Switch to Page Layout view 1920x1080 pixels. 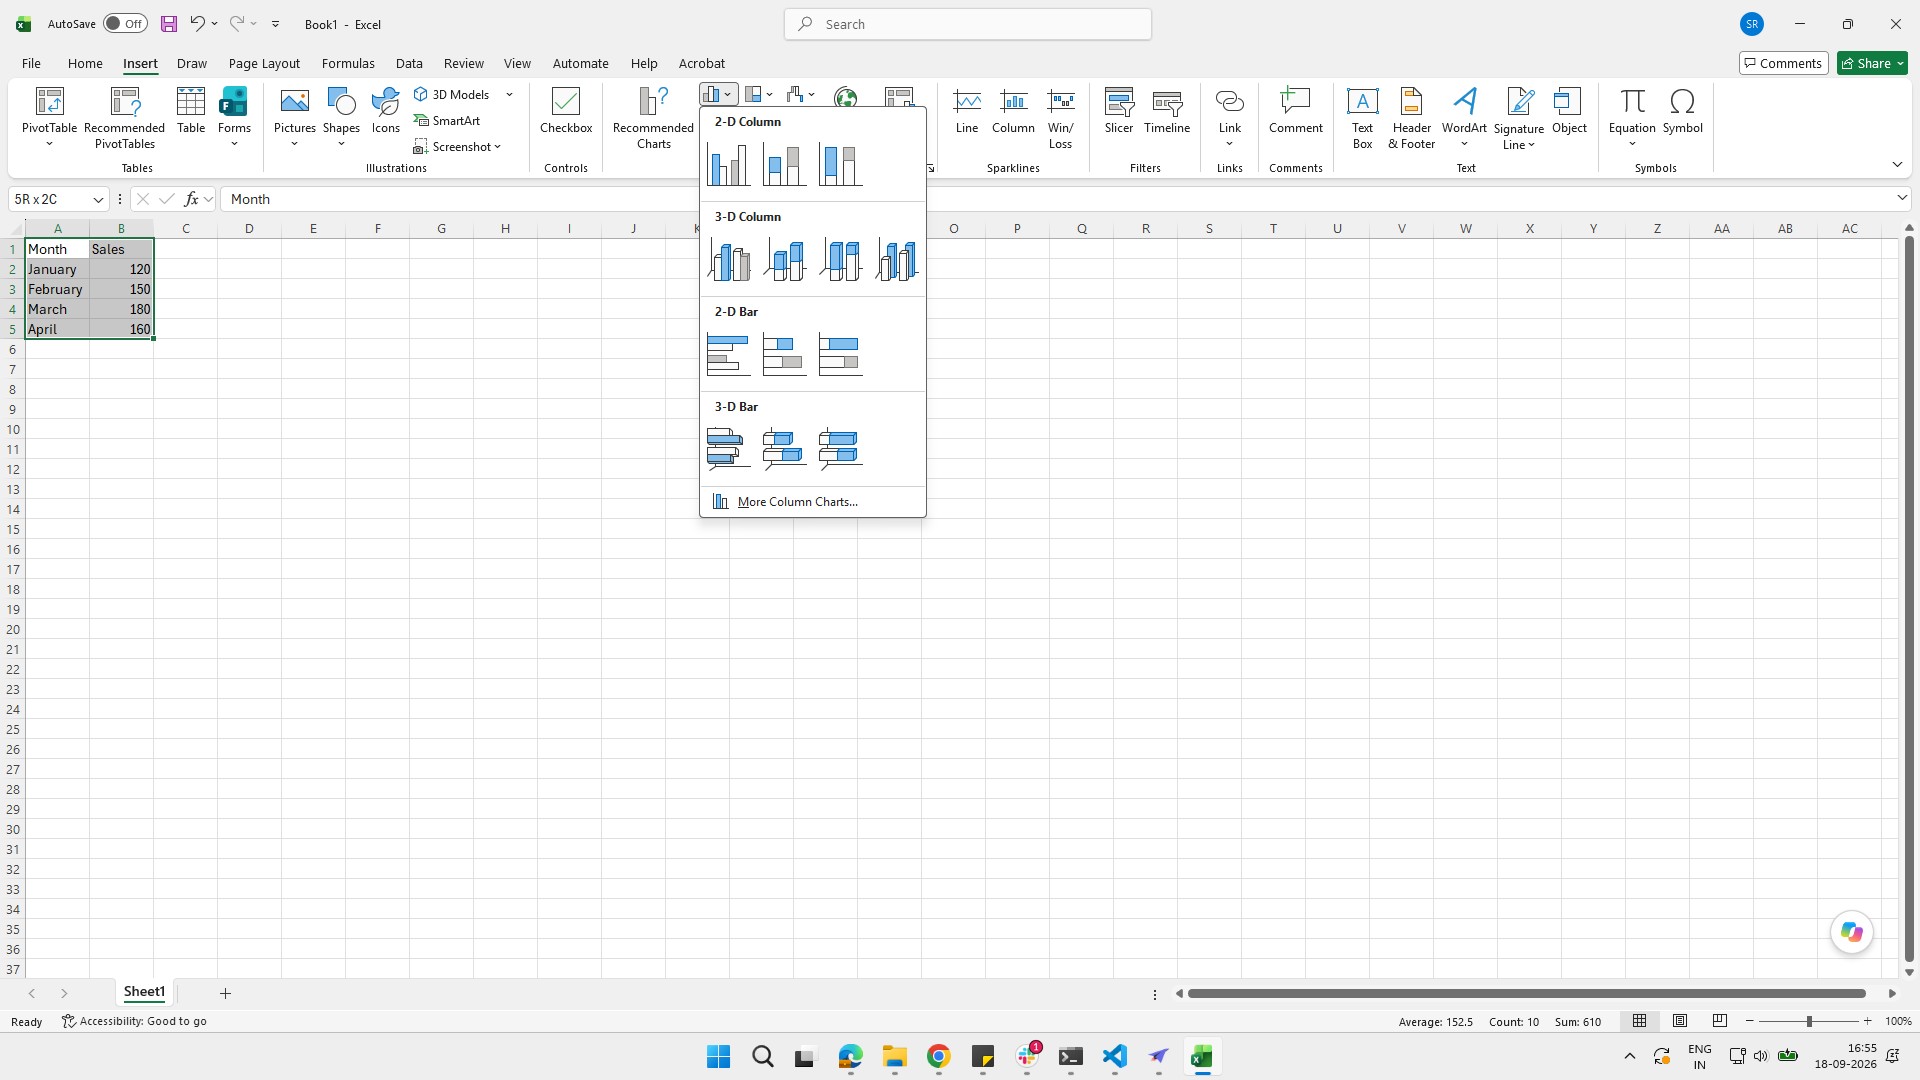pos(1680,1021)
